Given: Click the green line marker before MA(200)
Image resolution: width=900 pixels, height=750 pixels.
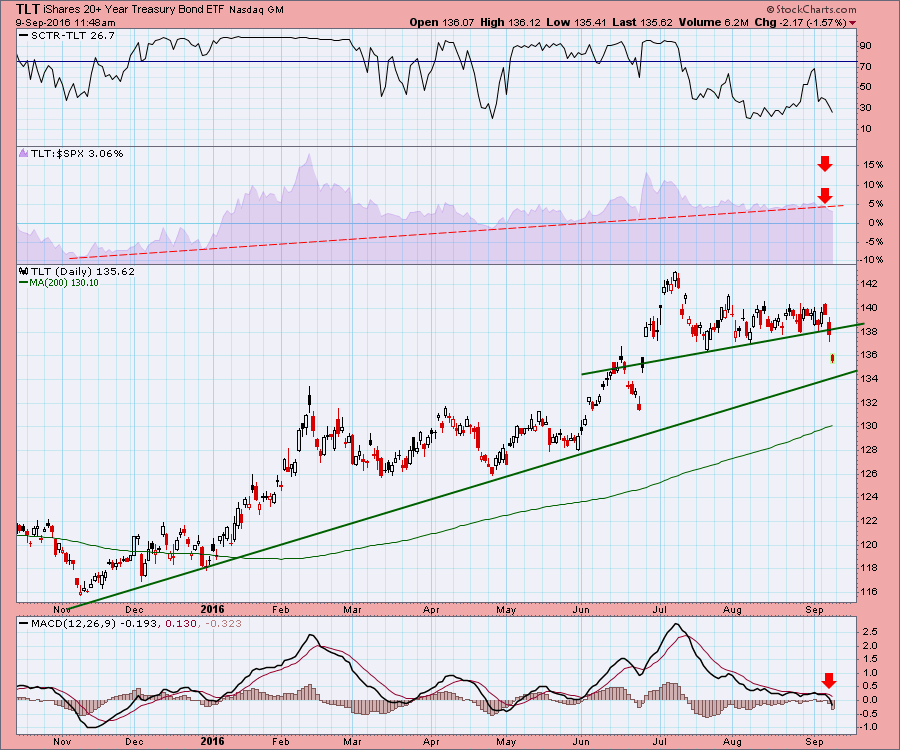Looking at the screenshot, I should coord(23,283).
